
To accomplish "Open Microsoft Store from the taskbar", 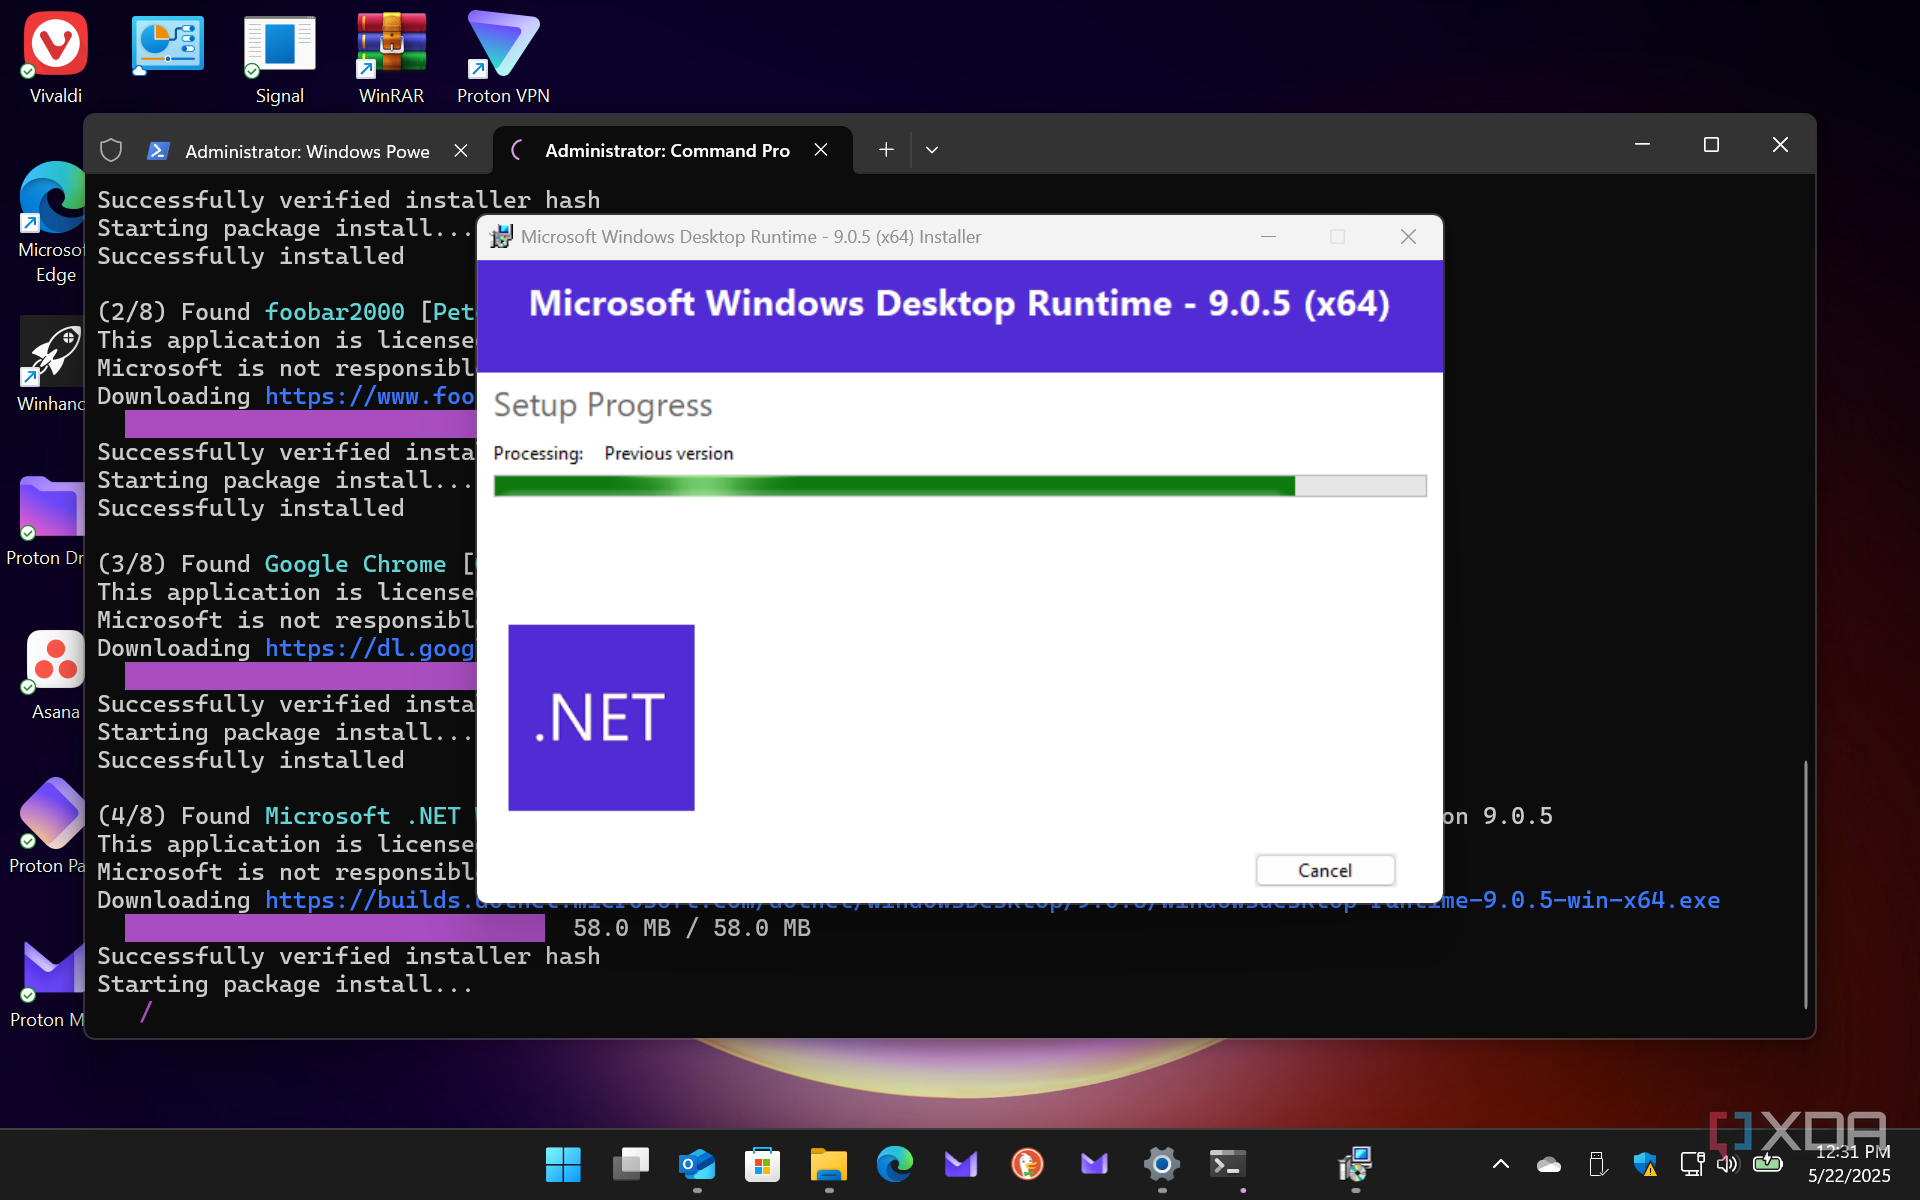I will [x=762, y=1164].
